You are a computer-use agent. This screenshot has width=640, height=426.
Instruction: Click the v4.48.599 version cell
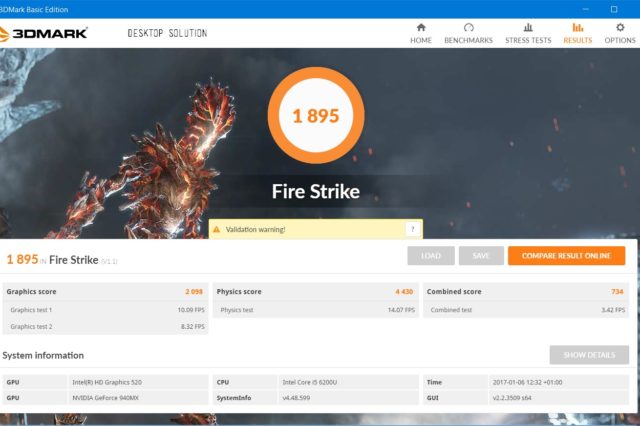point(348,398)
